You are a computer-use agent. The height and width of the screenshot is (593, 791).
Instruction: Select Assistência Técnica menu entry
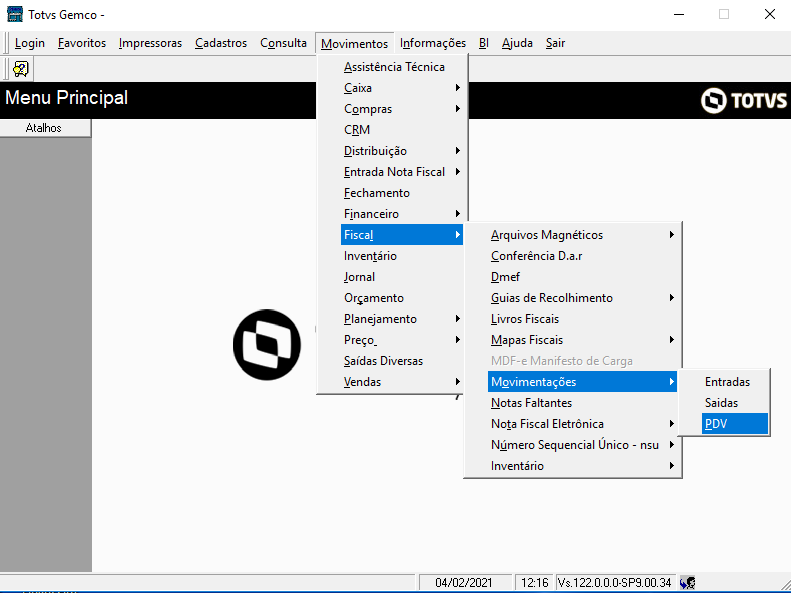[x=402, y=67]
